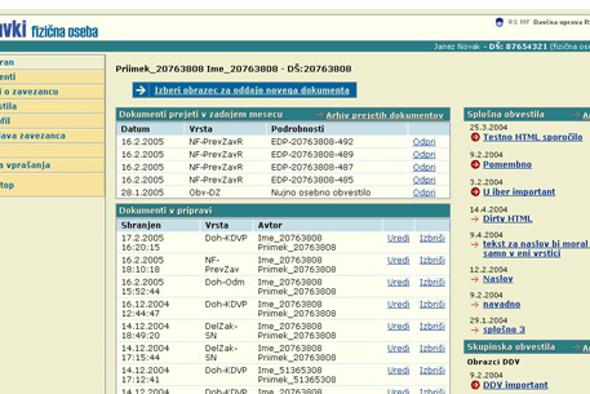This screenshot has width=590, height=394.
Task: Delete the NF-PrevZav draft saved 16.2.2005
Action: tap(432, 260)
